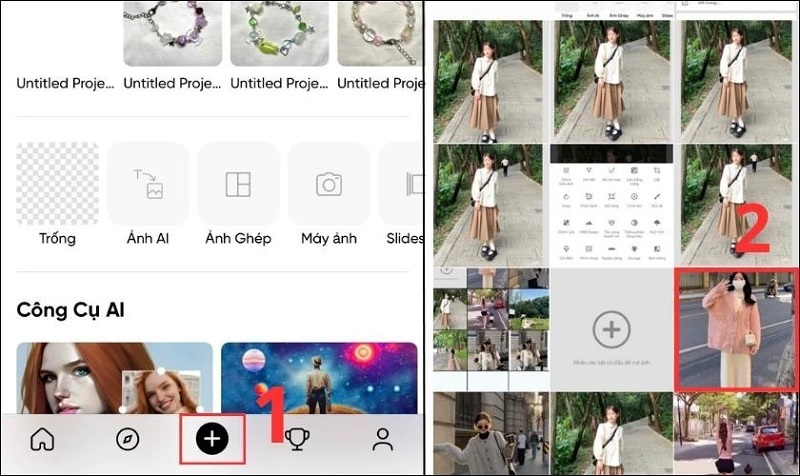Tap the black plus create button
Image resolution: width=800 pixels, height=476 pixels.
point(211,439)
